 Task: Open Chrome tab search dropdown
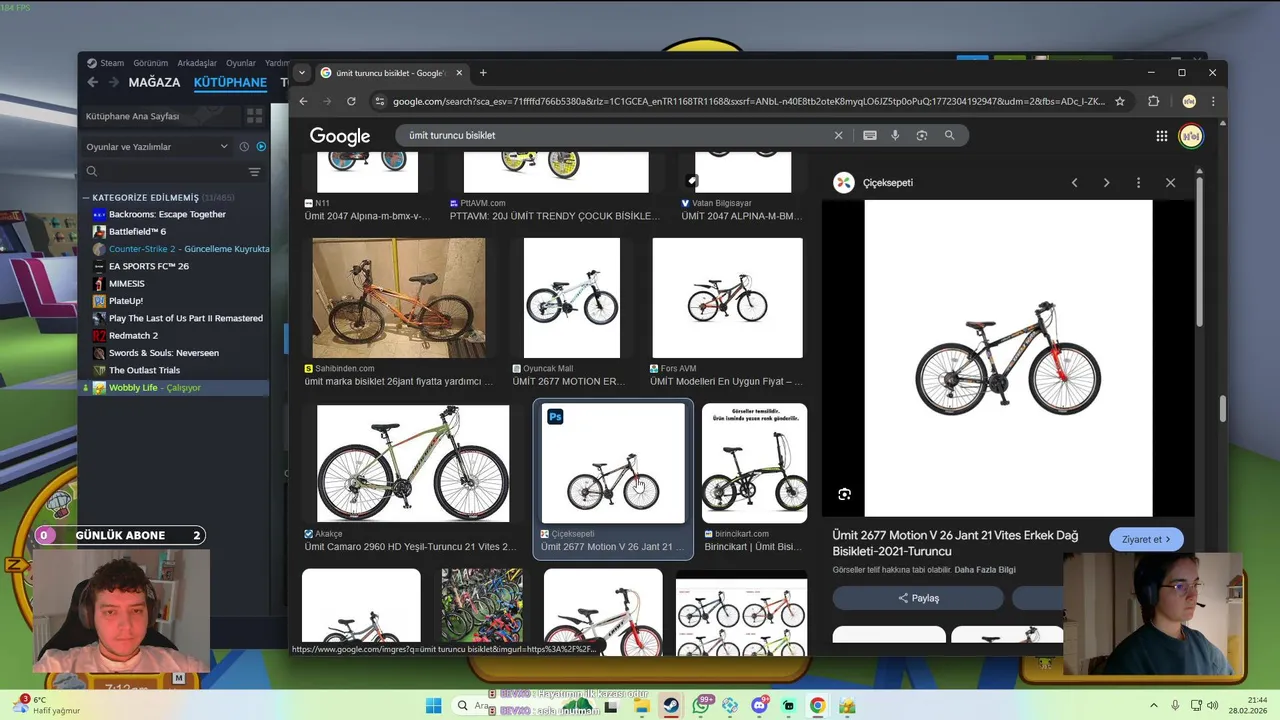click(302, 73)
